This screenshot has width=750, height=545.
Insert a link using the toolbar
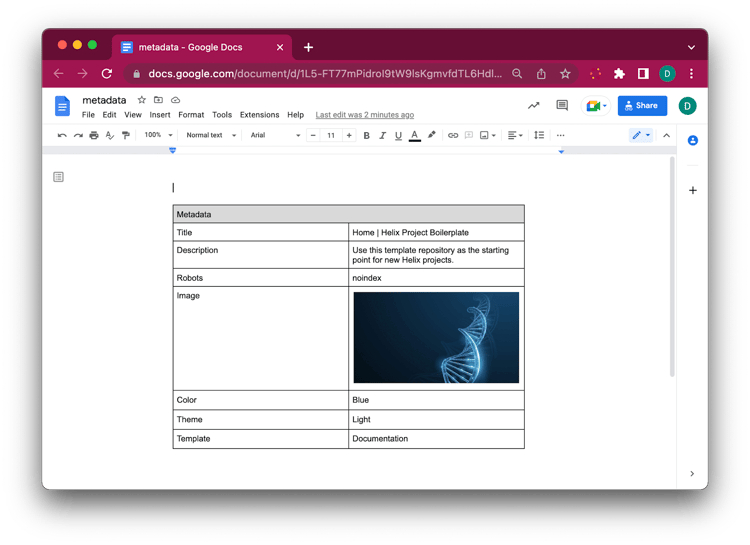tap(453, 135)
